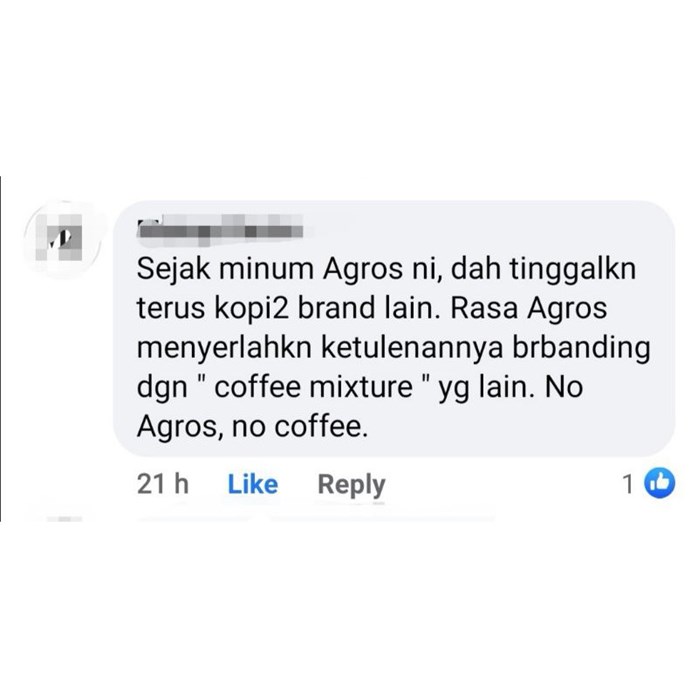Click the word "dgn" in fourth line
This screenshot has width=698, height=698.
162,388
